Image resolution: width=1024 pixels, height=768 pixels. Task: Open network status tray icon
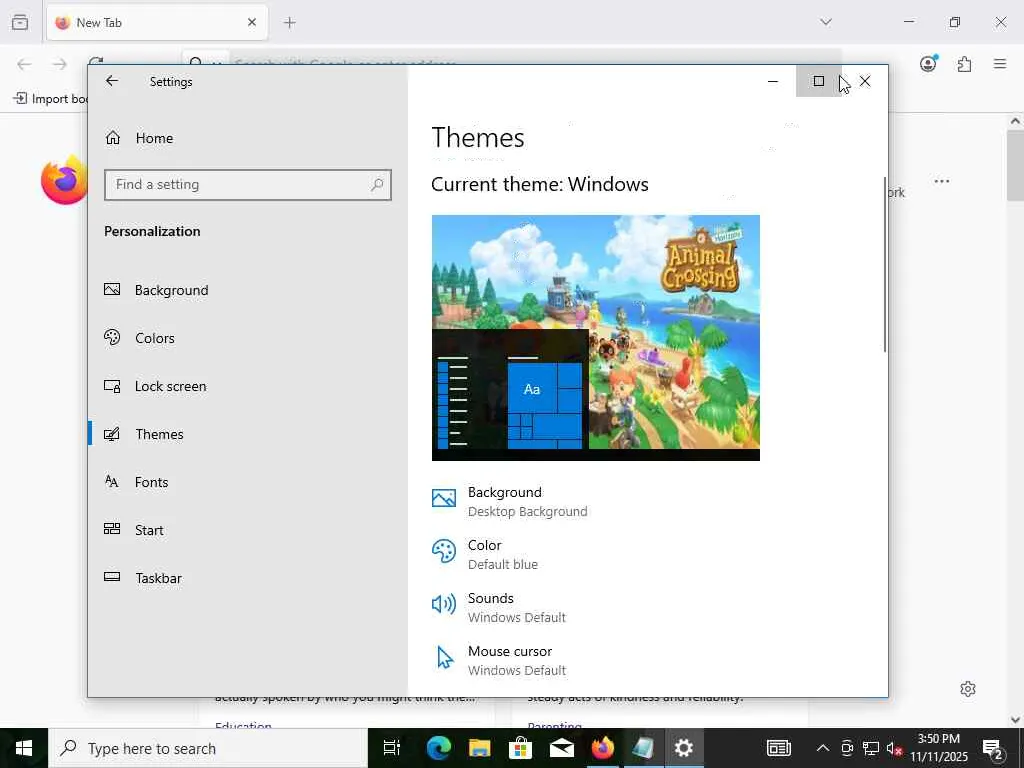click(871, 748)
